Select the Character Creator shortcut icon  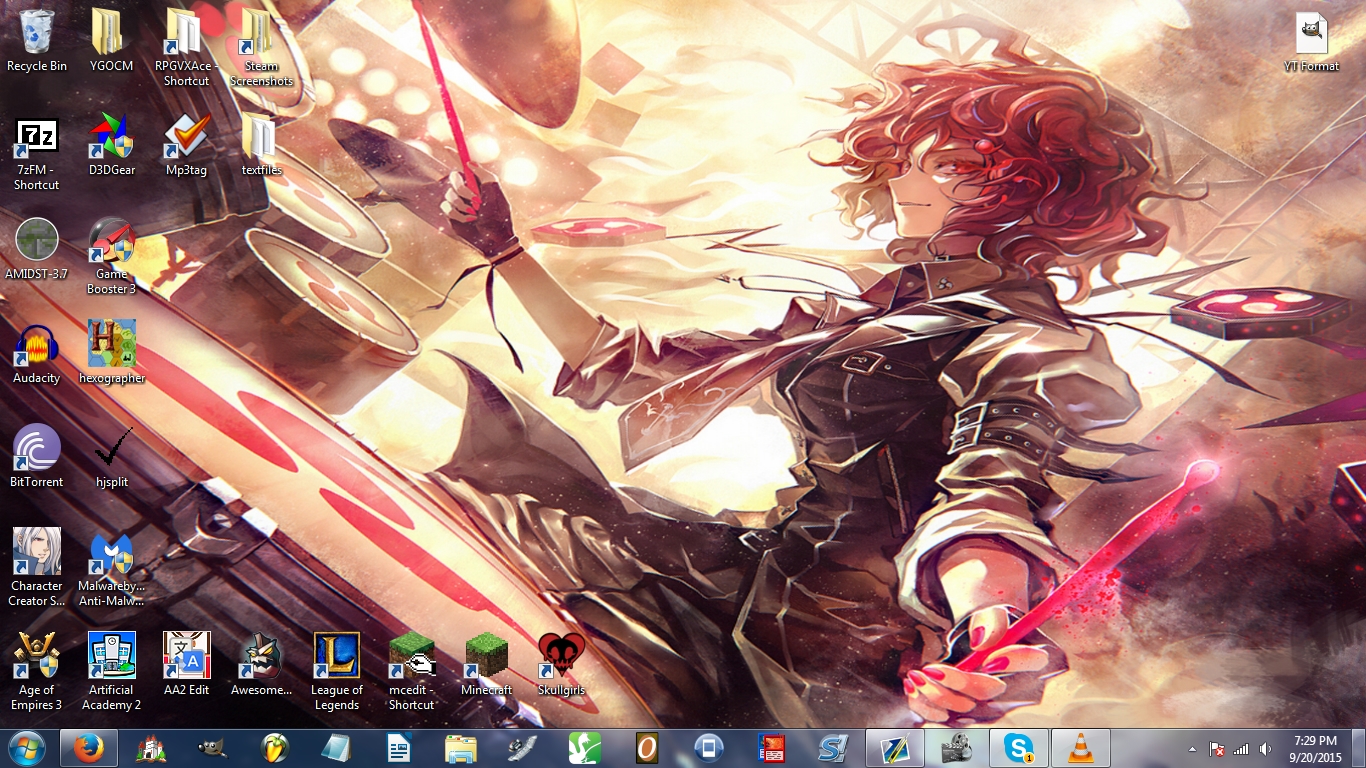click(37, 568)
